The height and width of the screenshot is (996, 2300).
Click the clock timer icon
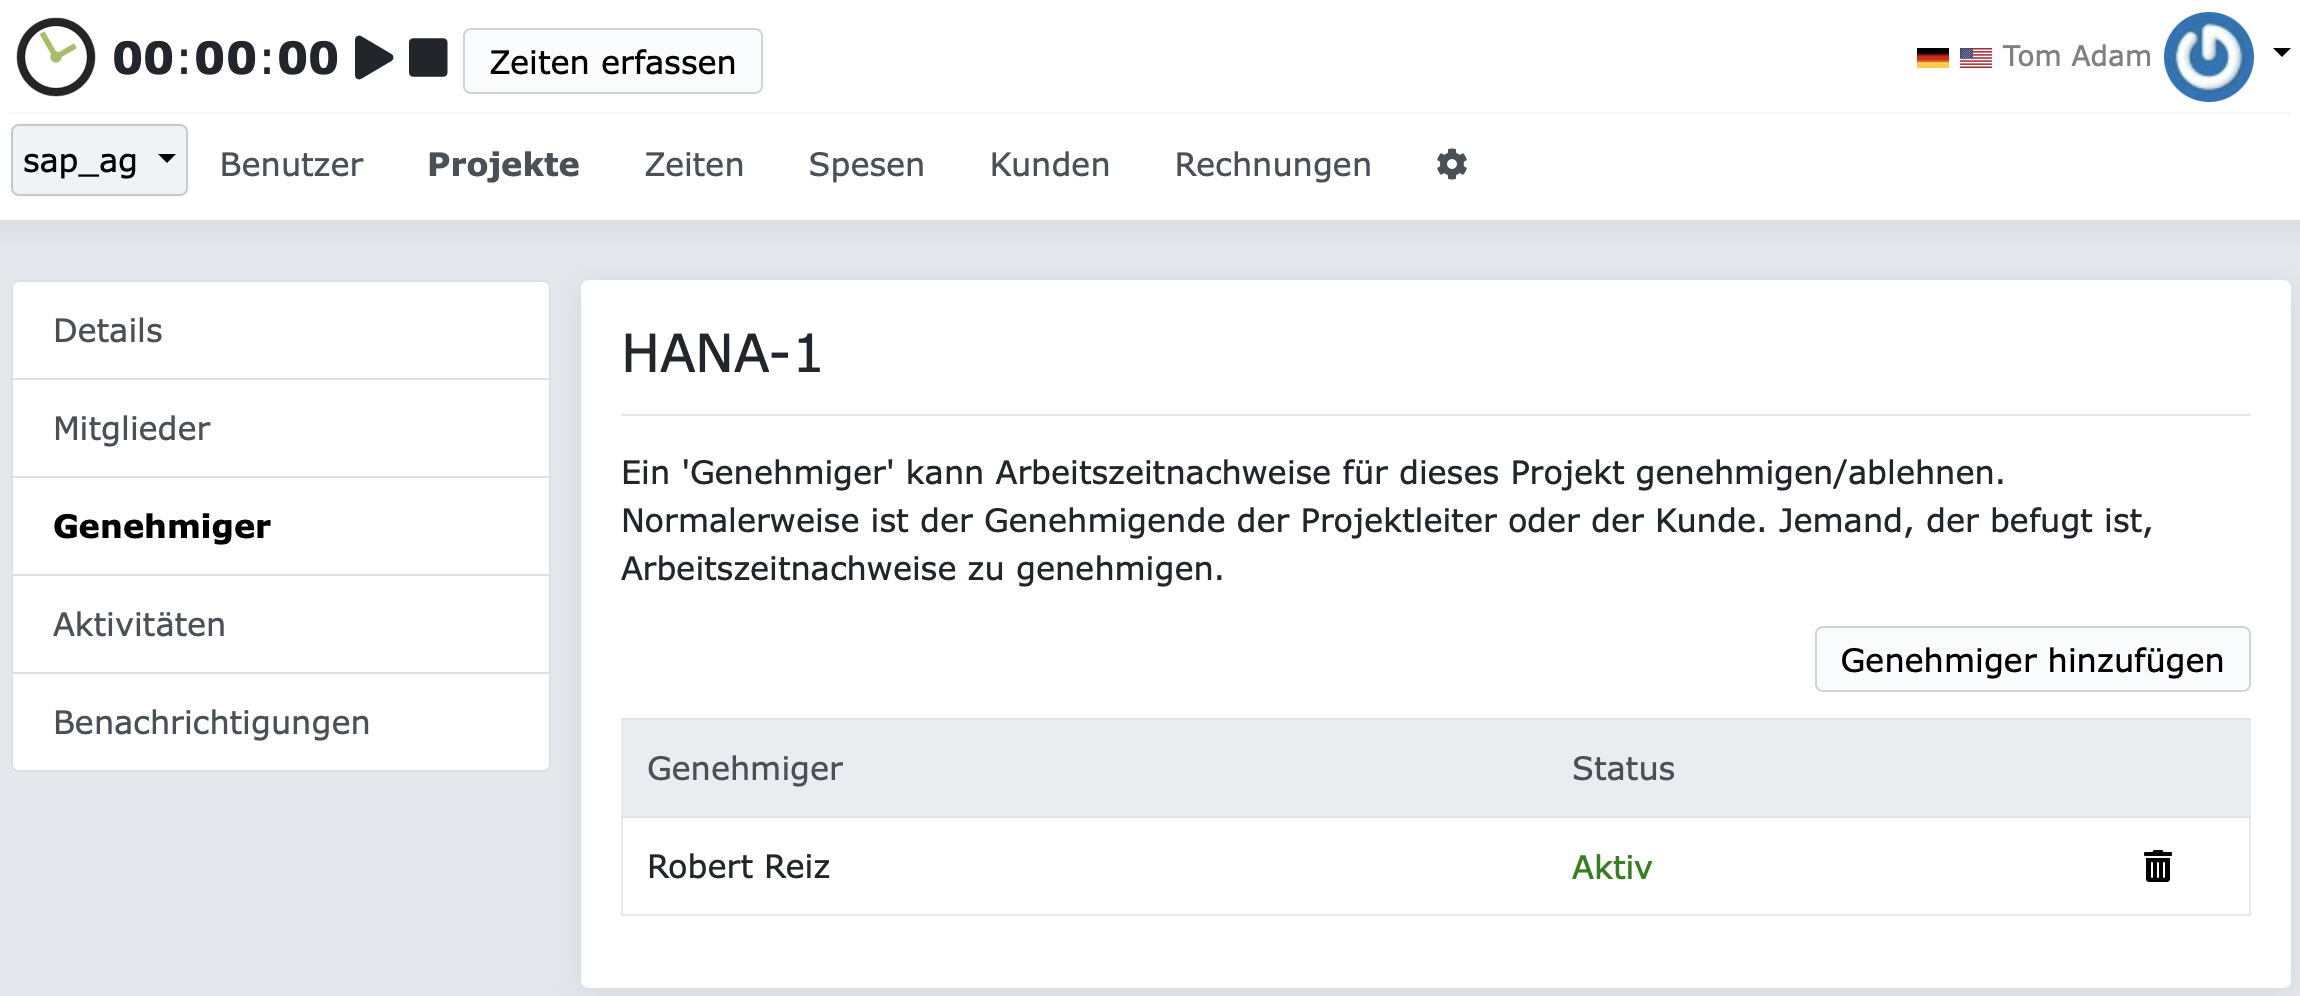coord(56,58)
